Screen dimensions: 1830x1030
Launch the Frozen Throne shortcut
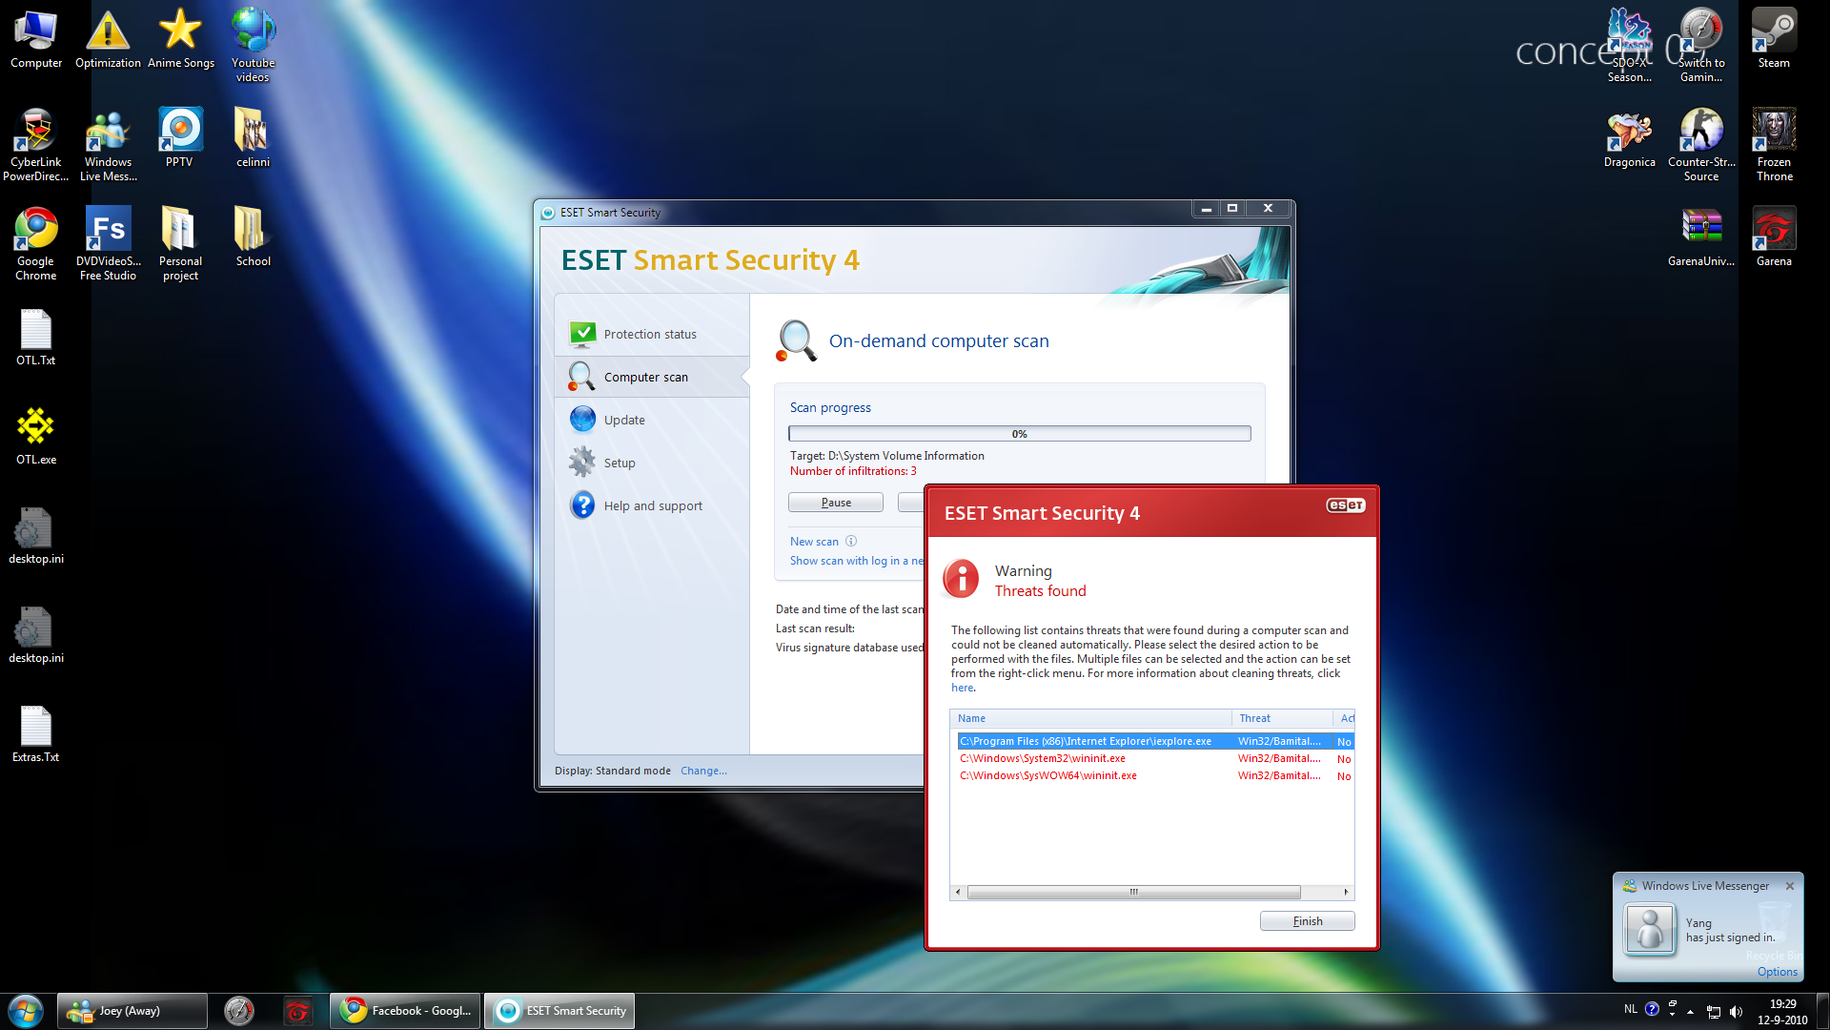coord(1774,145)
